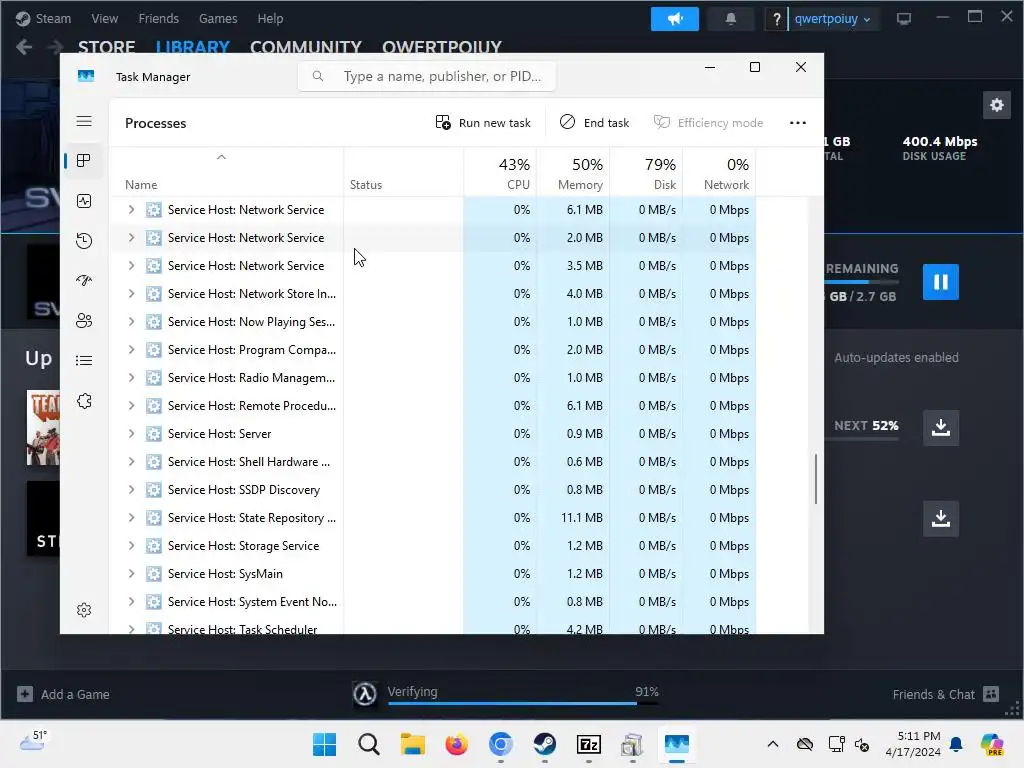Open clock showing 5:11 PM
1024x768 pixels.
(912, 744)
